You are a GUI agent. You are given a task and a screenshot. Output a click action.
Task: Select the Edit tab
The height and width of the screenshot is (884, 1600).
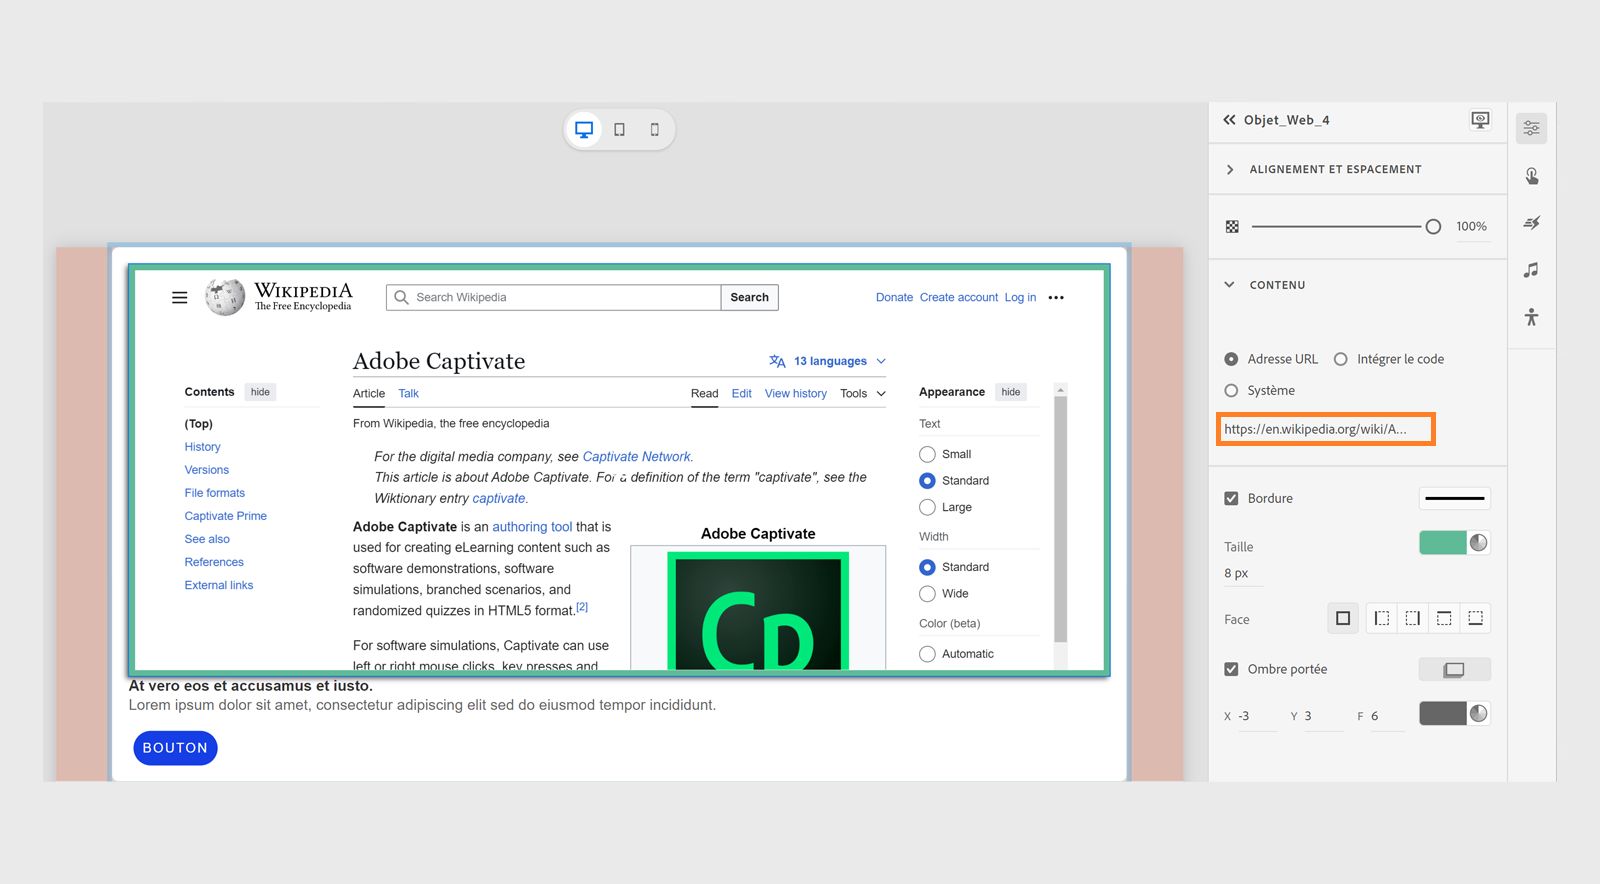coord(742,394)
